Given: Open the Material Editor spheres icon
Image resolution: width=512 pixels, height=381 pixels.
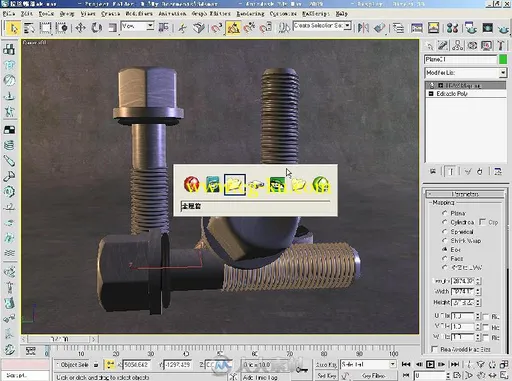Looking at the screenshot, I should click(x=452, y=28).
